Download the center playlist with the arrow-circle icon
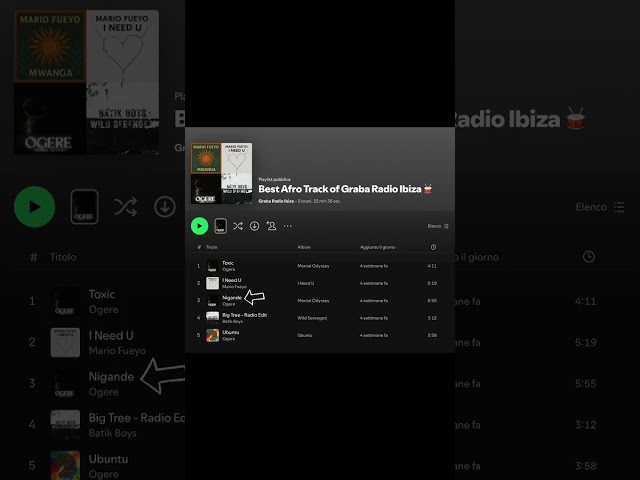Screen dimensions: 640x480 (x=254, y=226)
